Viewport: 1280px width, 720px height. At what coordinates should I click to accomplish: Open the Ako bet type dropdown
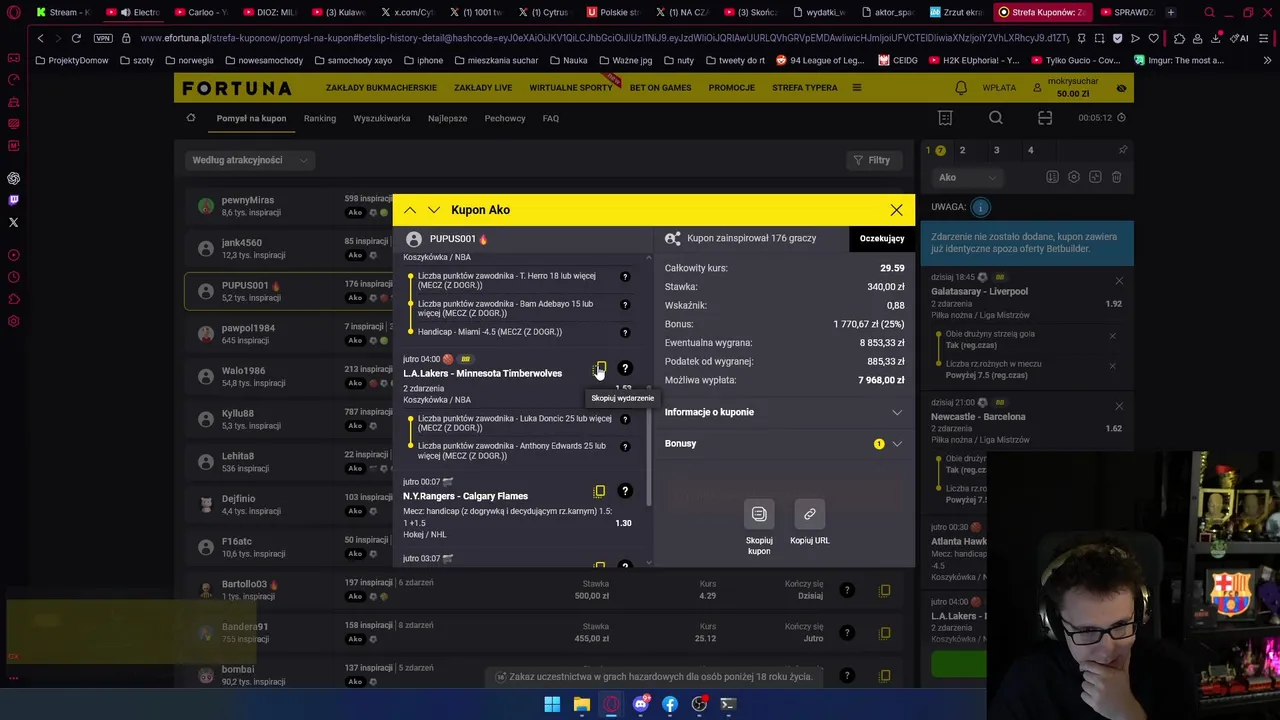967,177
